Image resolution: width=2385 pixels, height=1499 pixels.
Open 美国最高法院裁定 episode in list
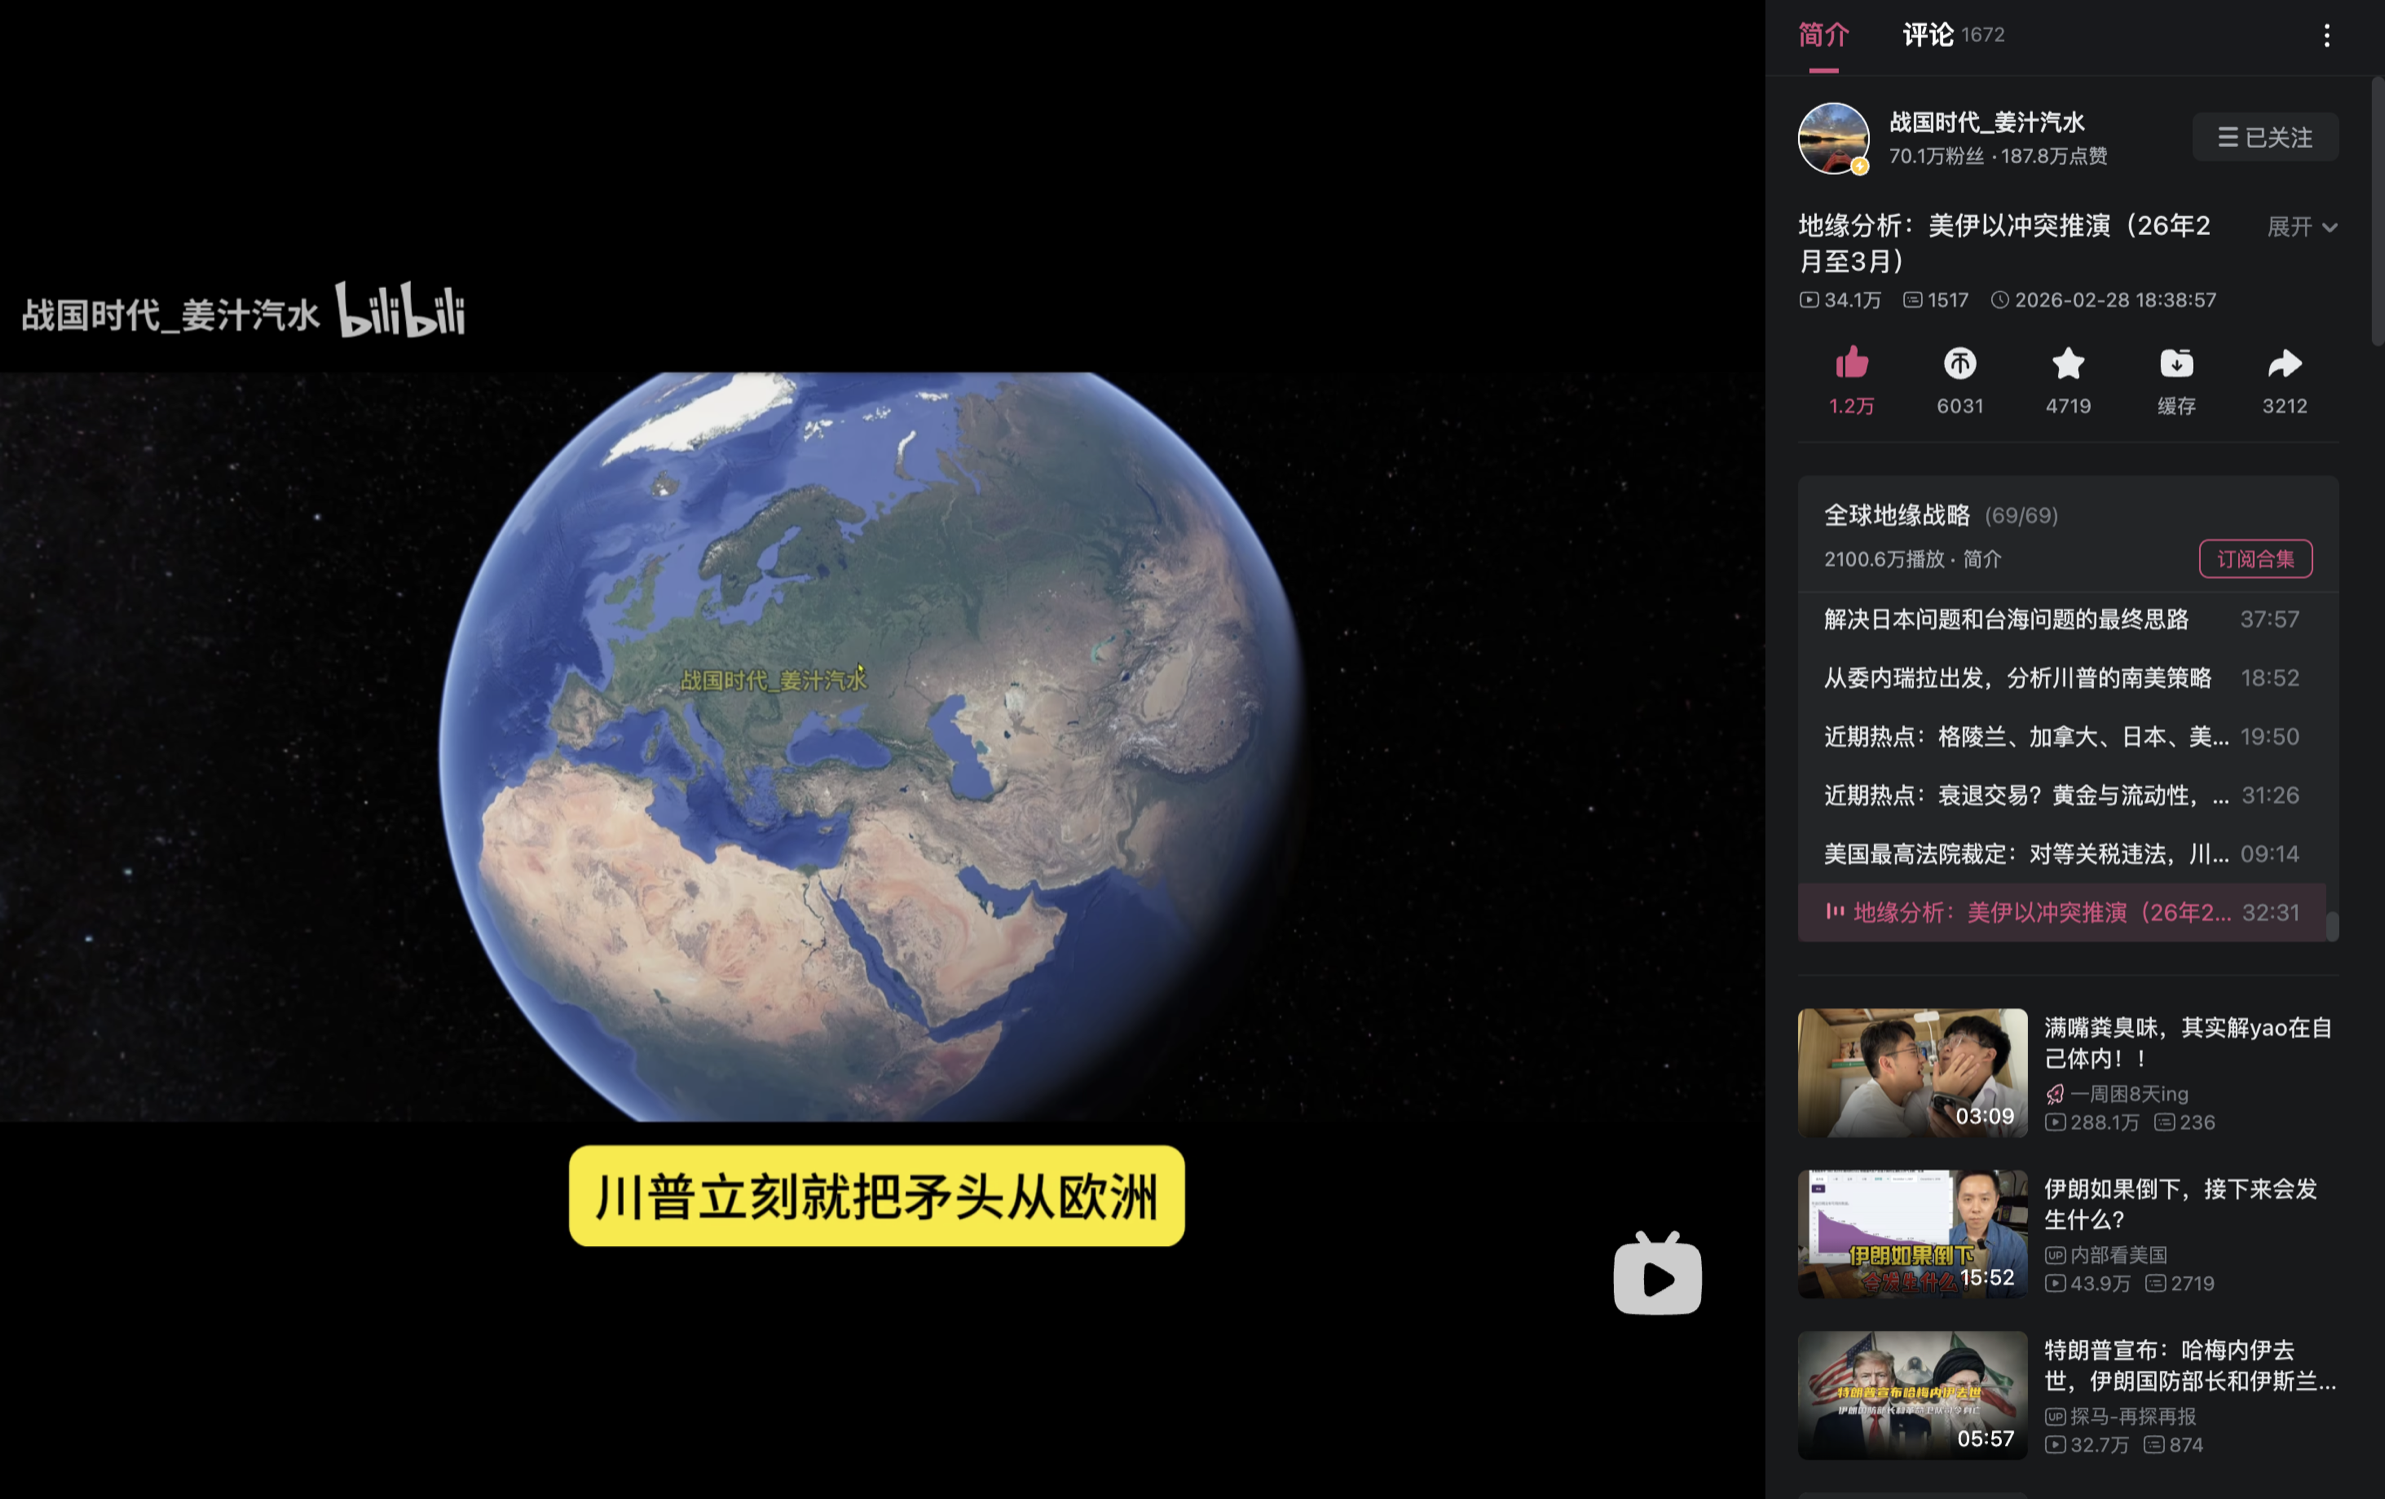point(2025,854)
